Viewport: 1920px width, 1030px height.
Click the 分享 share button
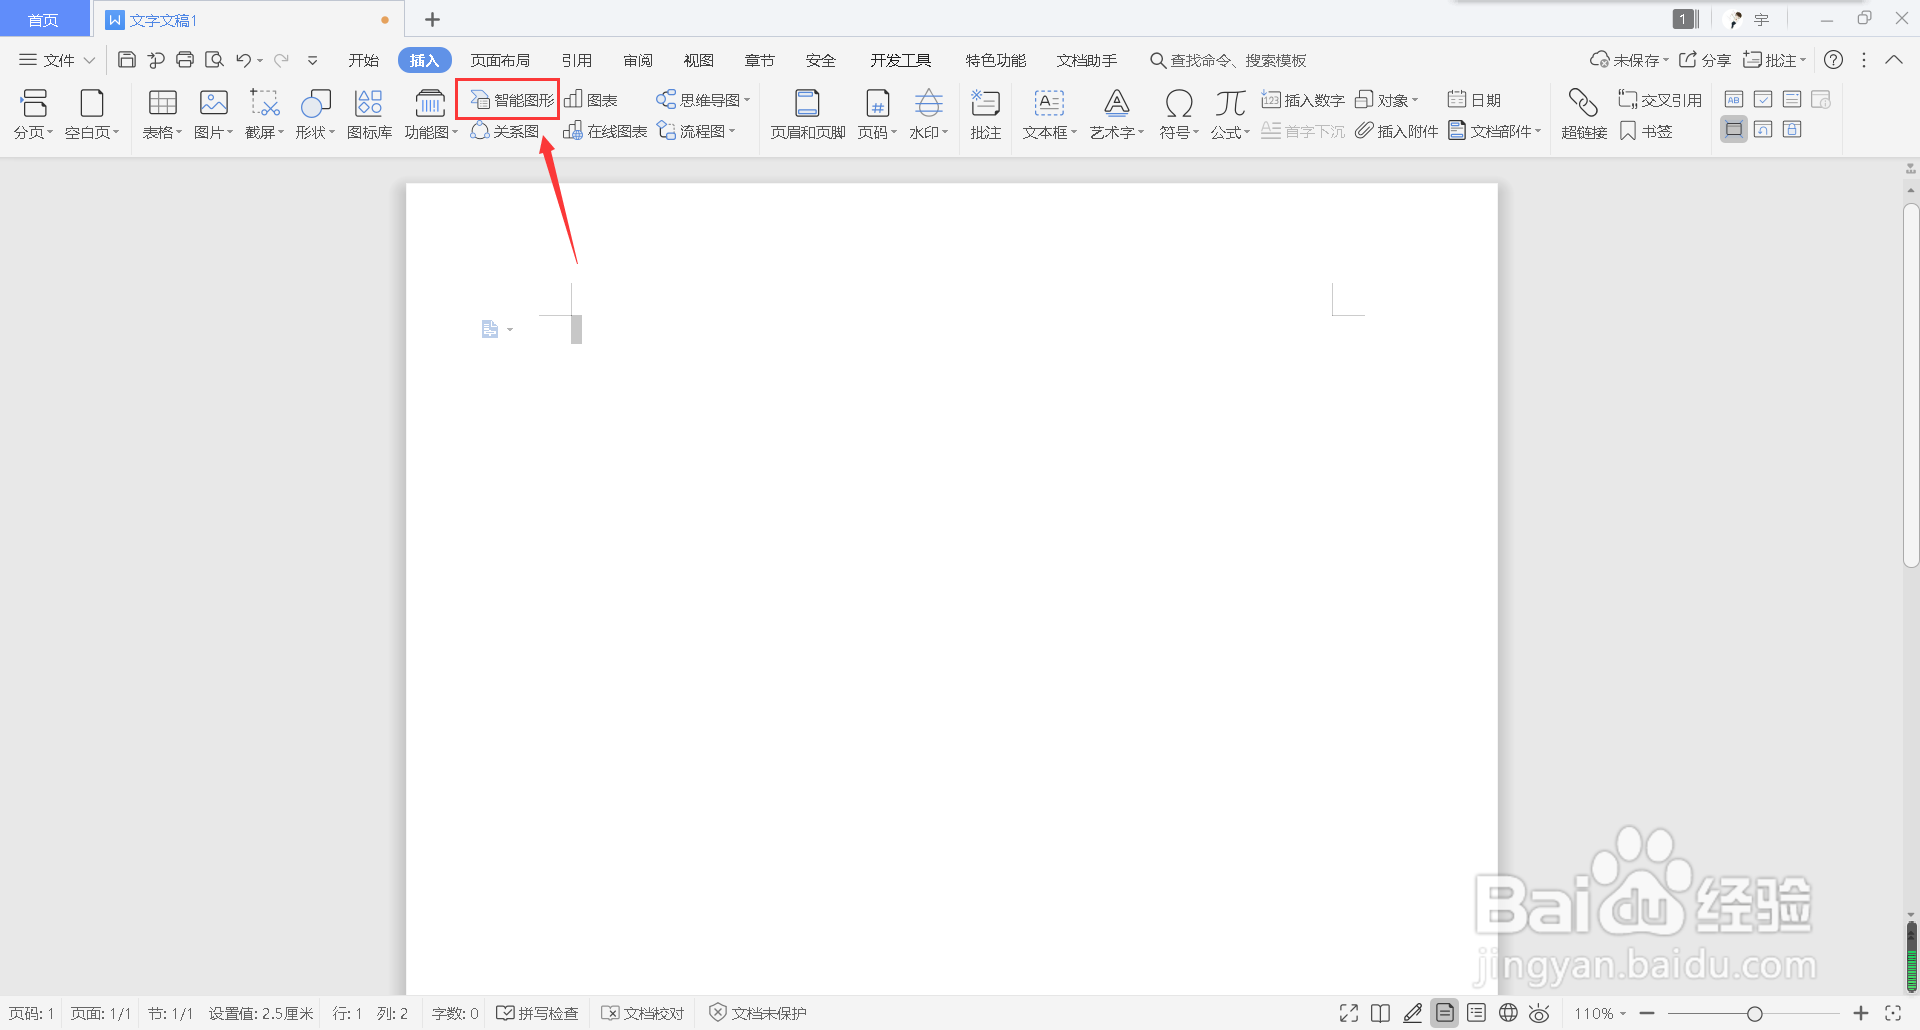pyautogui.click(x=1705, y=60)
